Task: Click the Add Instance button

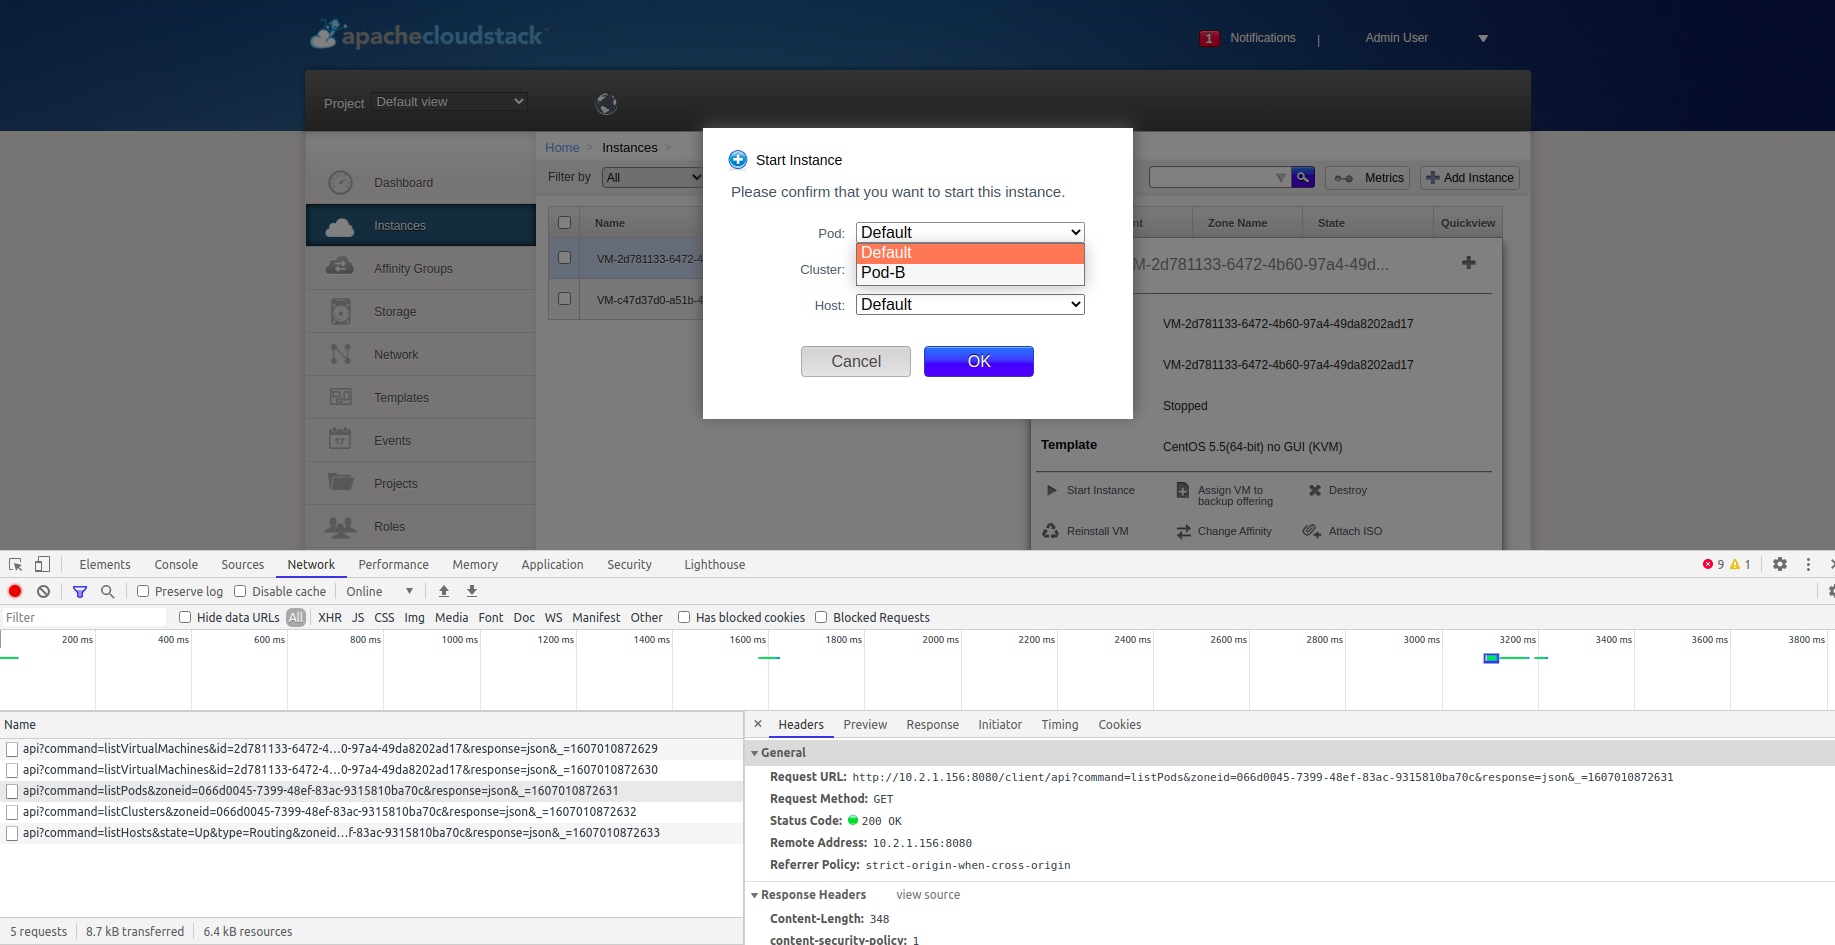Action: [1470, 177]
